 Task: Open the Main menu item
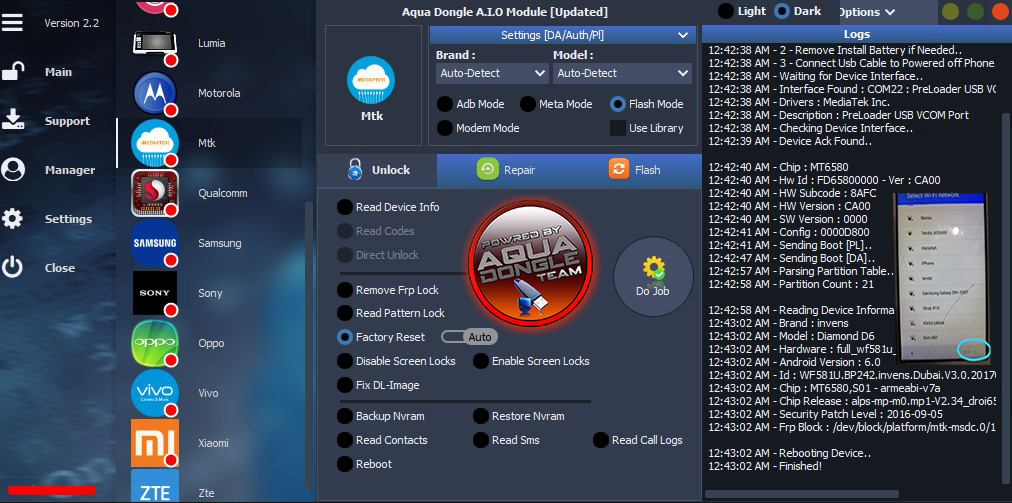pyautogui.click(x=58, y=72)
